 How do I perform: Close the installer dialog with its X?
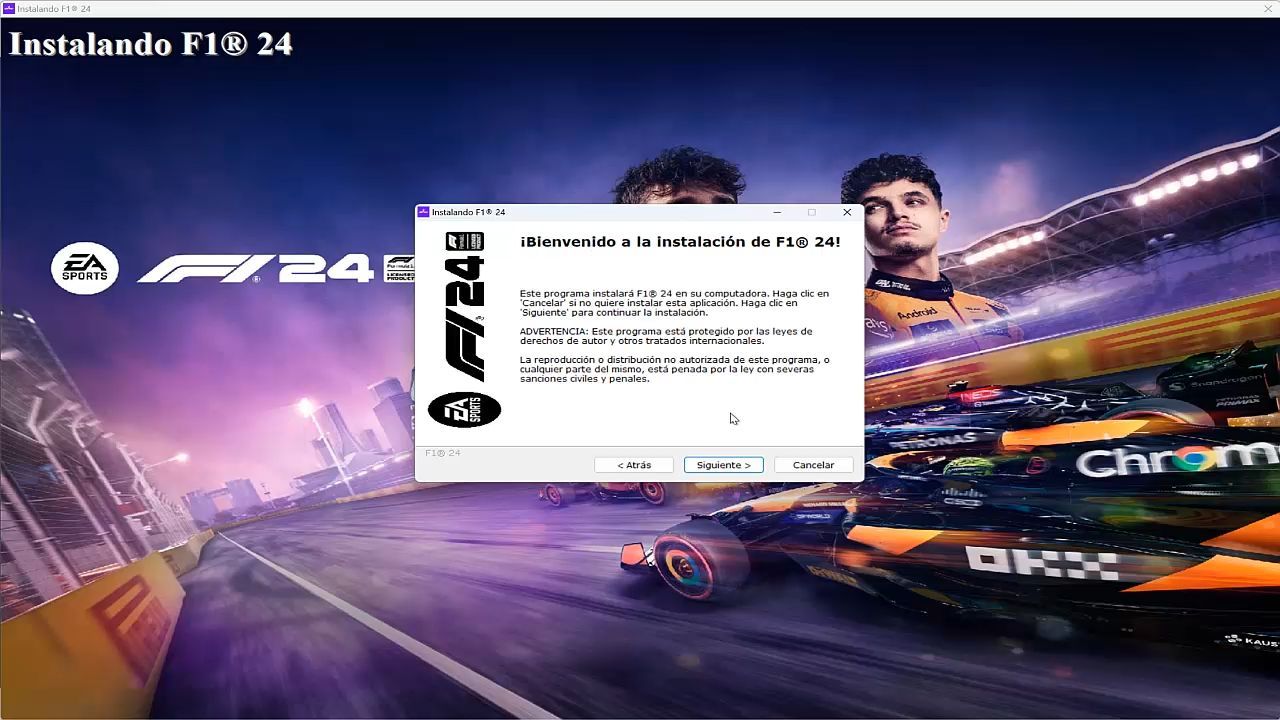coord(847,212)
